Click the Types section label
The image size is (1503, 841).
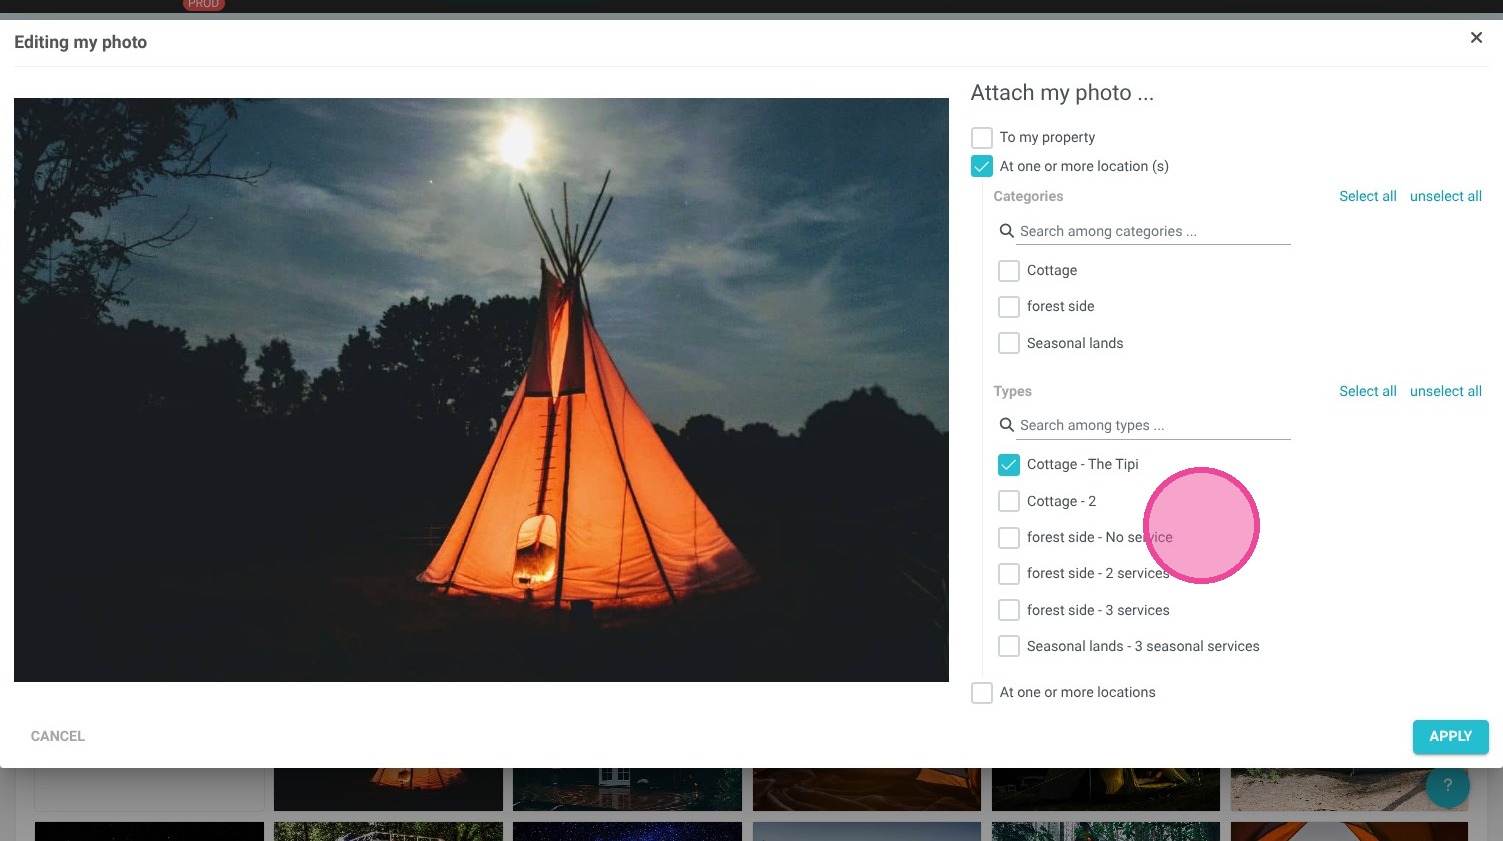(x=1012, y=391)
